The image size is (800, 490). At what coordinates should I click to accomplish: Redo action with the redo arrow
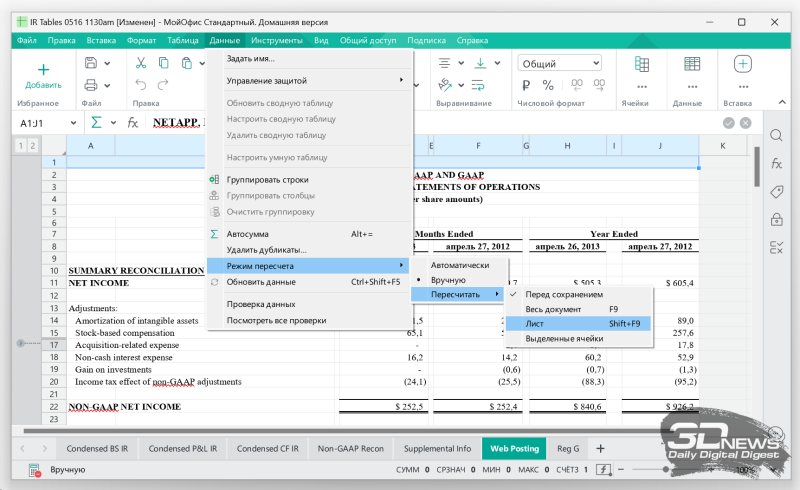(x=163, y=85)
